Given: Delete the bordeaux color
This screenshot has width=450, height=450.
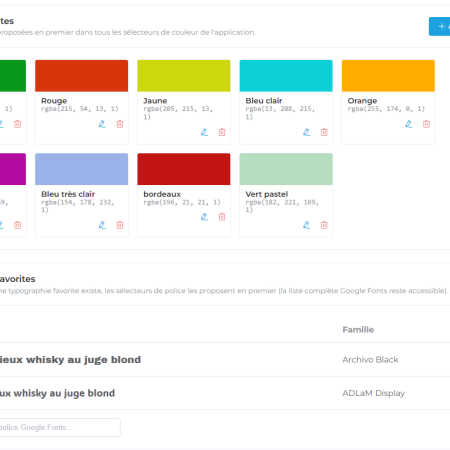Looking at the screenshot, I should 222,217.
